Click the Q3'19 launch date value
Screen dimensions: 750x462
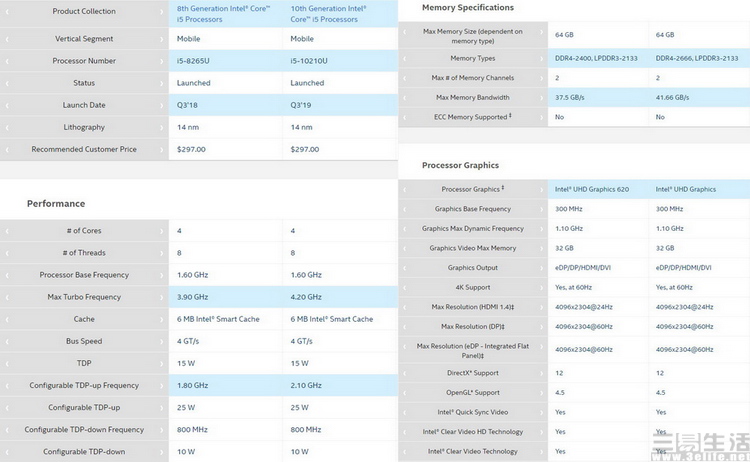point(300,105)
